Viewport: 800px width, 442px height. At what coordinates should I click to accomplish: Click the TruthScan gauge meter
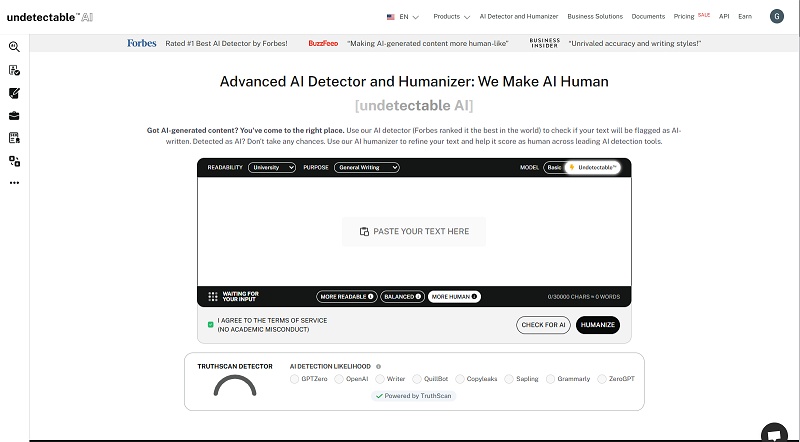point(235,386)
